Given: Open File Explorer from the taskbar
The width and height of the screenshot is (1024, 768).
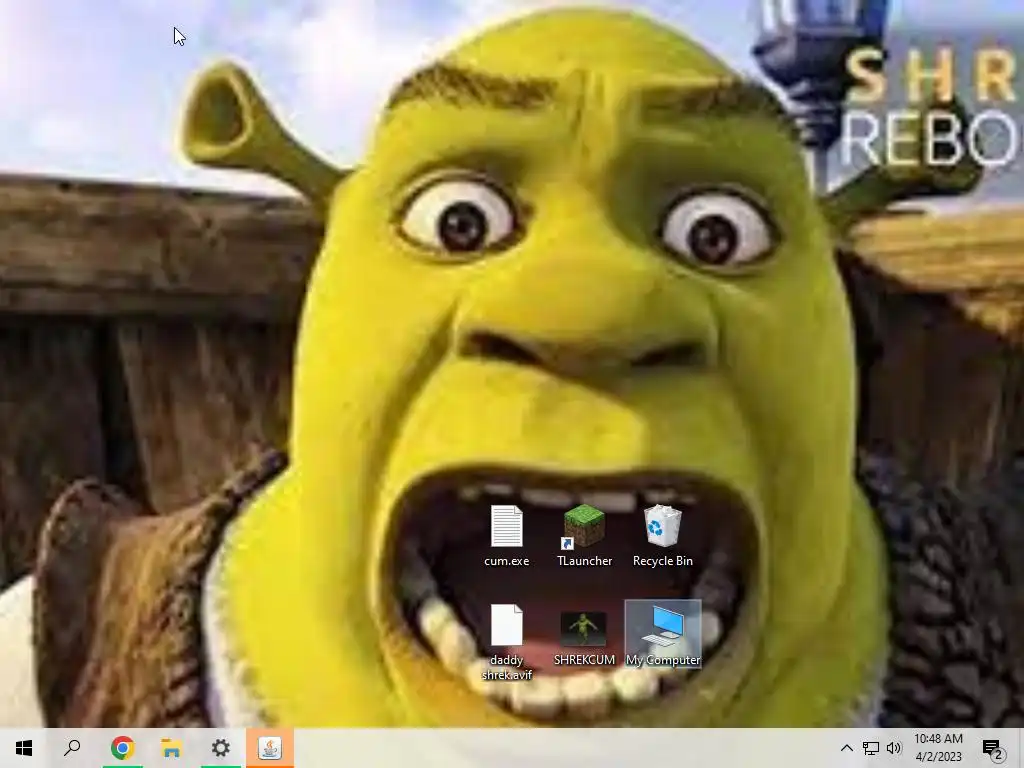Looking at the screenshot, I should (171, 748).
